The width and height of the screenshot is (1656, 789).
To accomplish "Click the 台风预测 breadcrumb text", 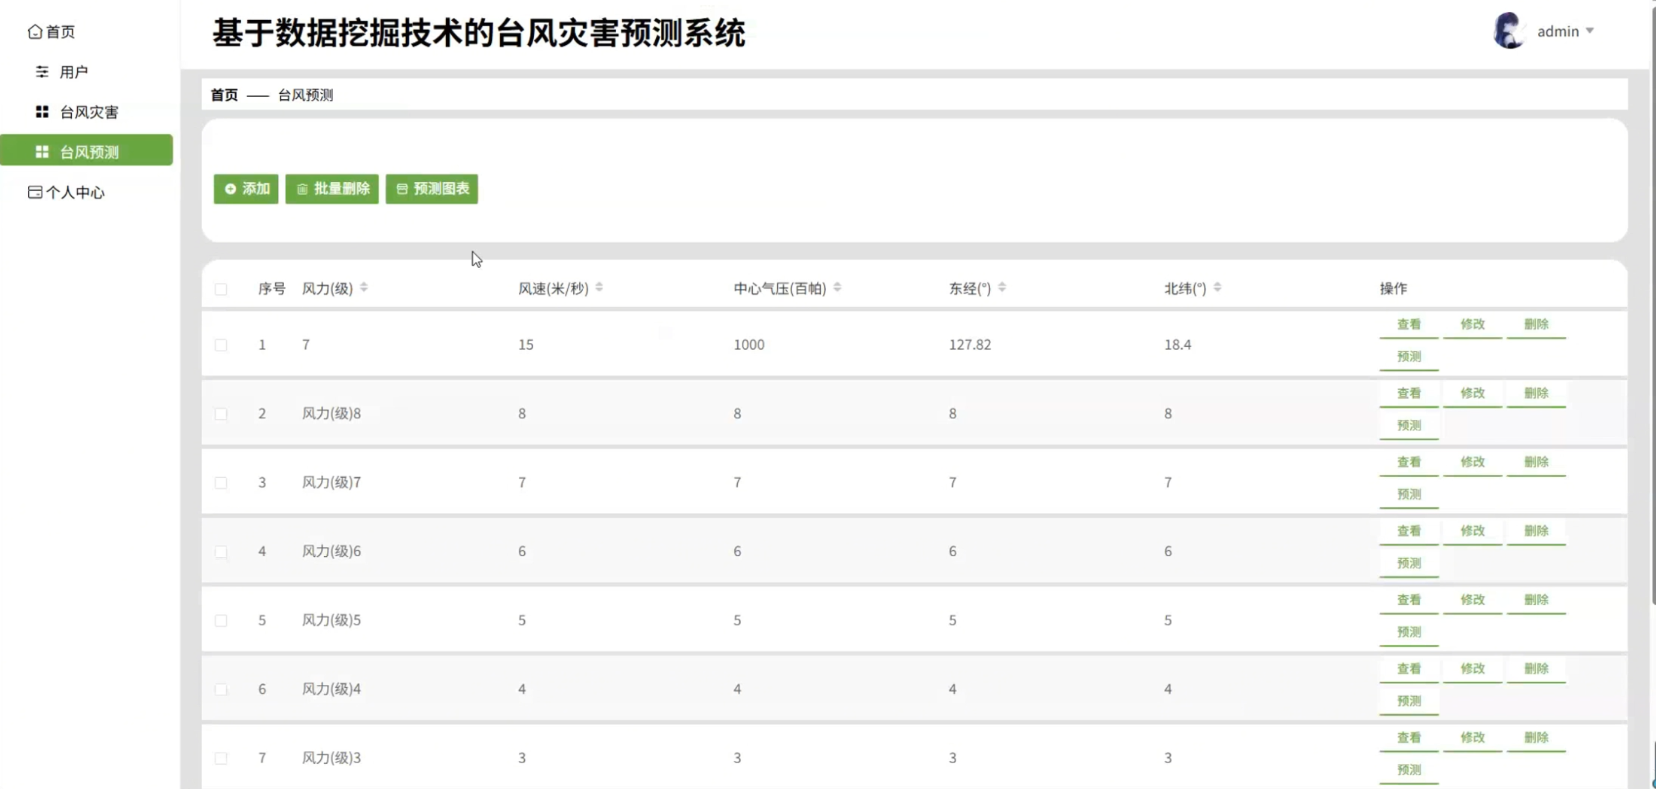I will pos(306,95).
